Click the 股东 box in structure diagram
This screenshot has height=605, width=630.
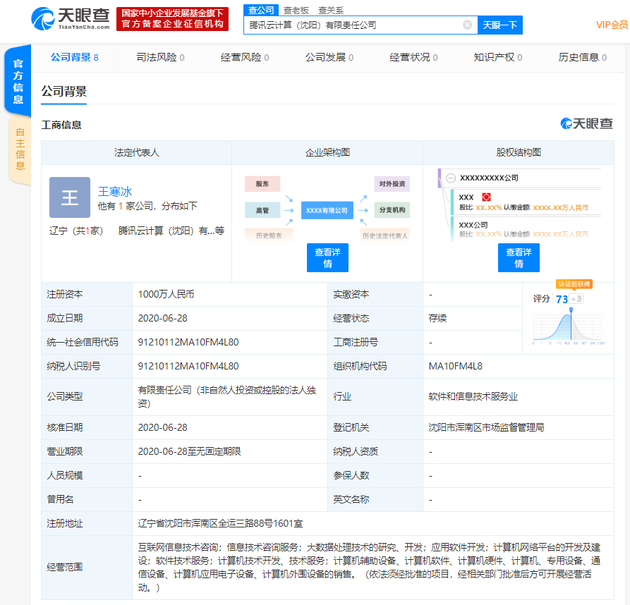[x=262, y=184]
